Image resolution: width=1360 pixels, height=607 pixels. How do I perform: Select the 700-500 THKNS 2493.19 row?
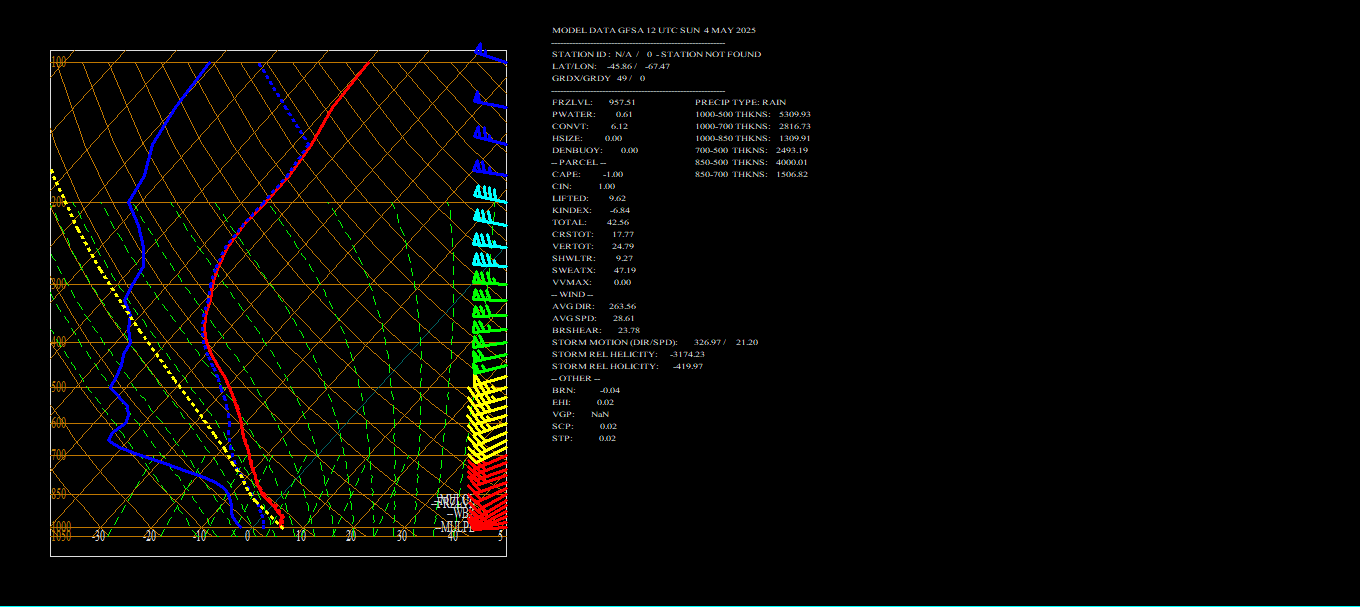(x=752, y=150)
